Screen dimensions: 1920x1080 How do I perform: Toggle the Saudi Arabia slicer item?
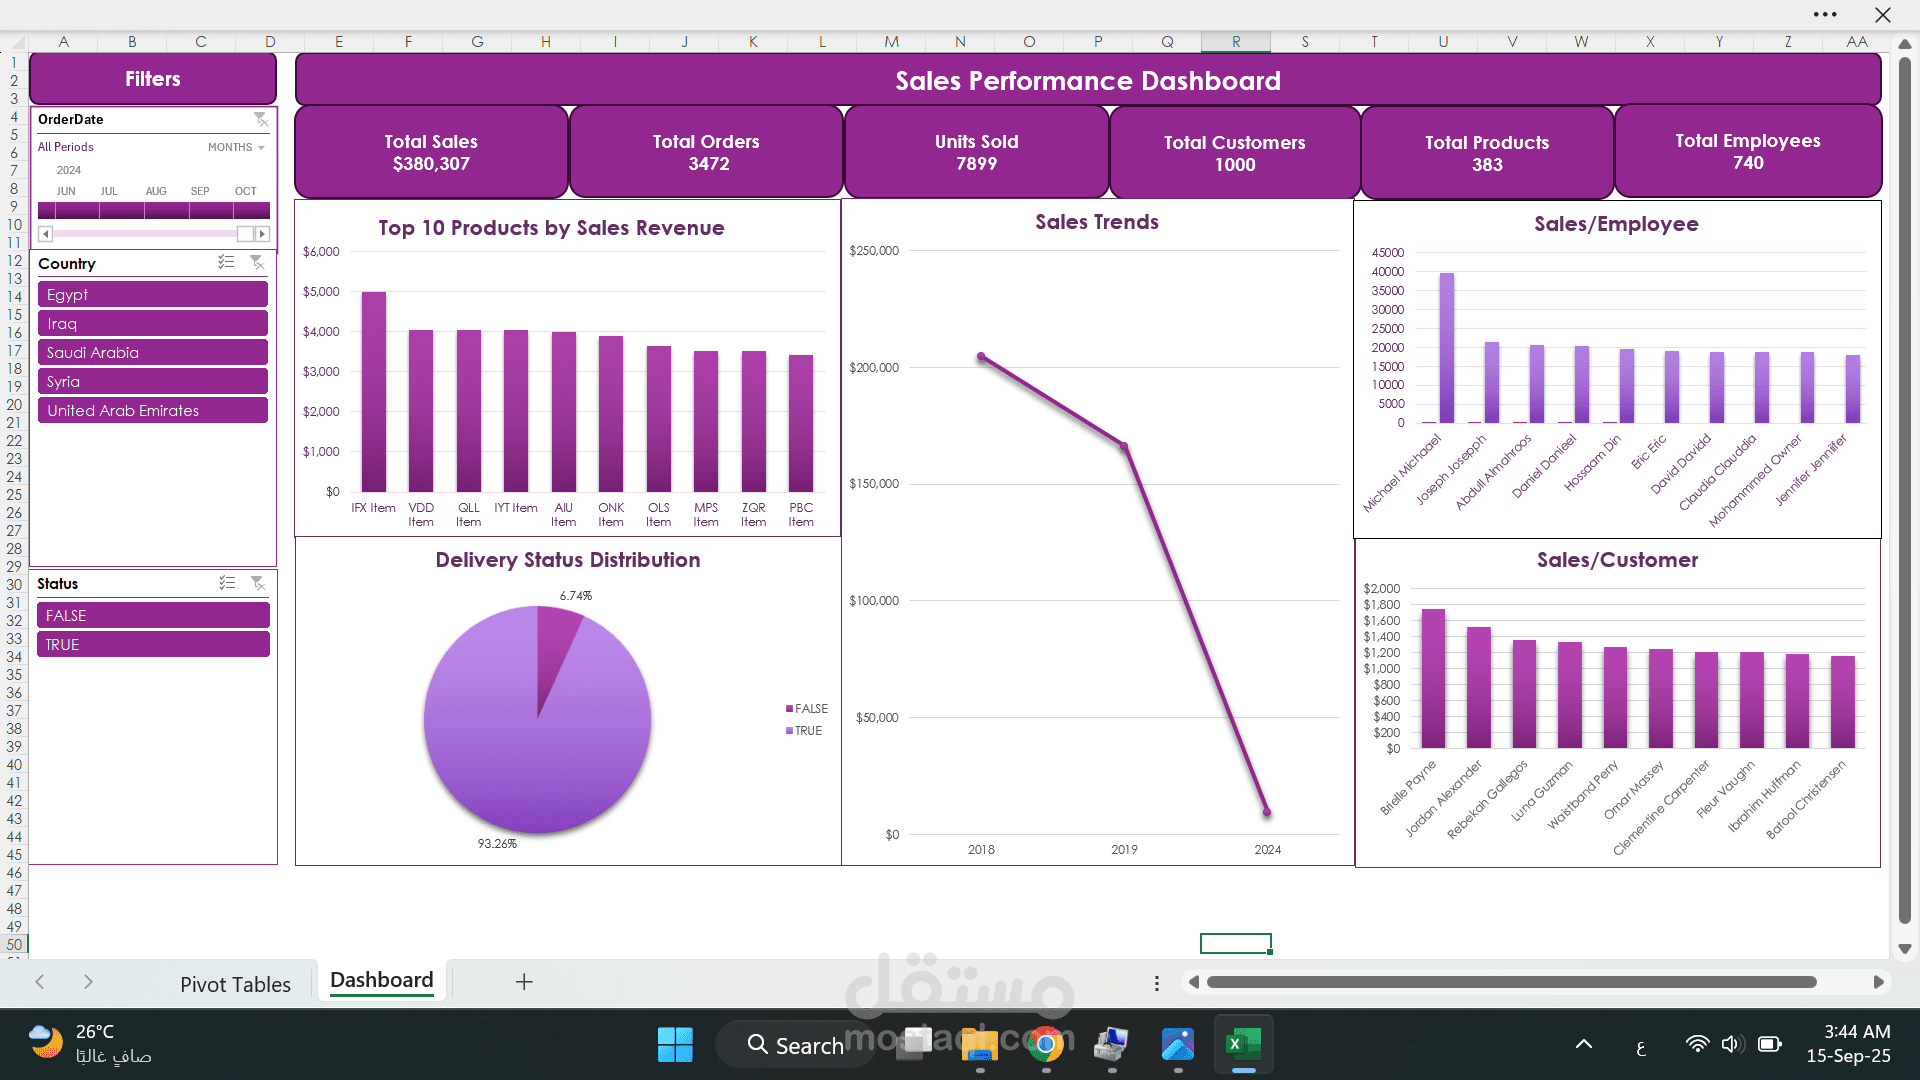153,353
